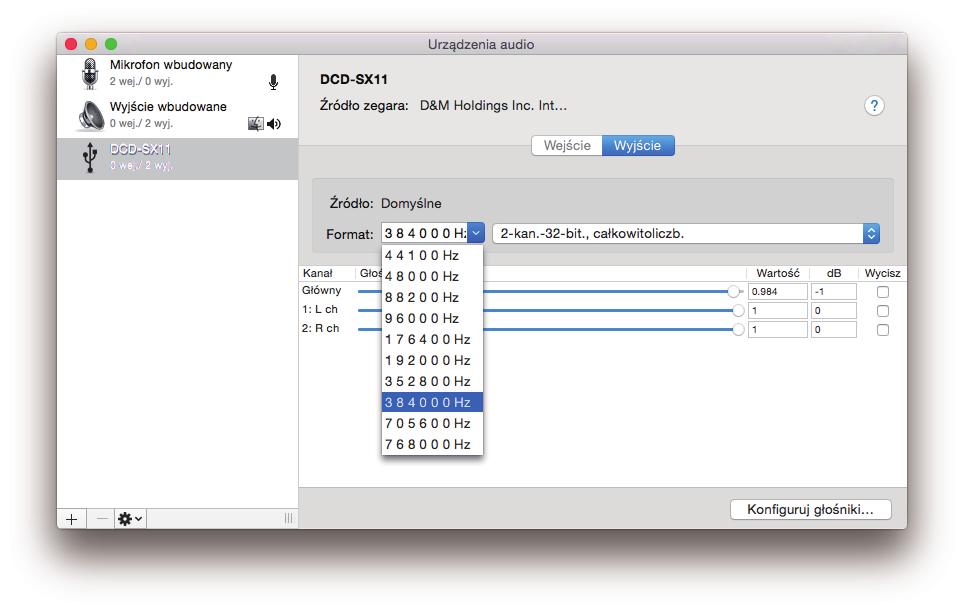Viewport: 964px width, 610px height.
Task: Click the USB icon of DCD-SX11
Action: point(90,157)
